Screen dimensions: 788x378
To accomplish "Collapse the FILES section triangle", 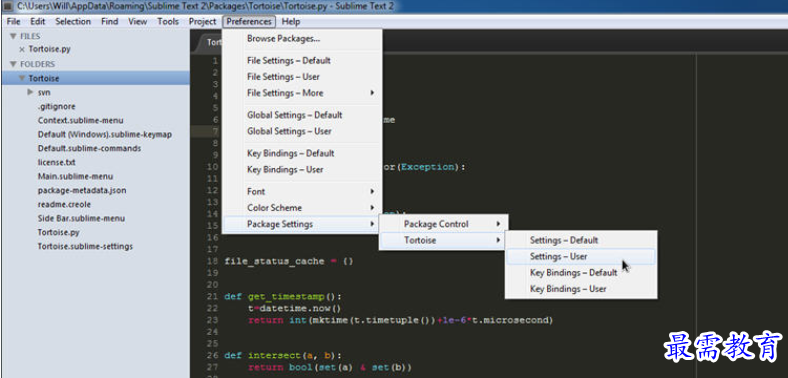I will (13, 36).
